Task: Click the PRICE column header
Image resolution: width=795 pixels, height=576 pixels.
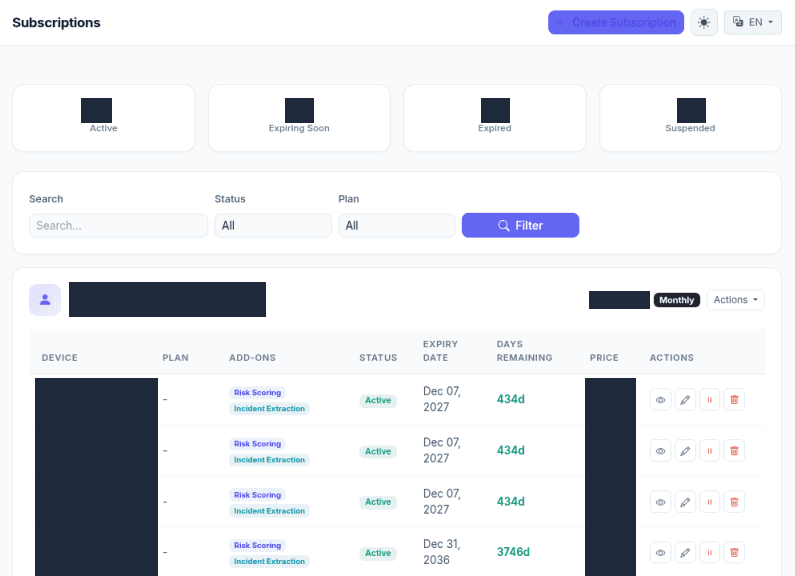Action: (604, 357)
